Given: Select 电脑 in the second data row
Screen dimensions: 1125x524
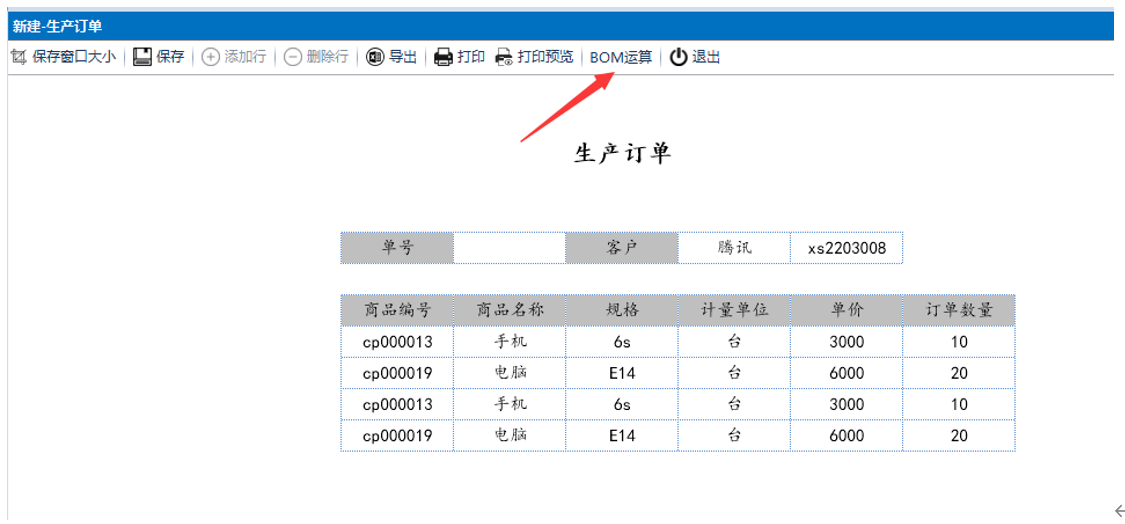Looking at the screenshot, I should tap(509, 373).
